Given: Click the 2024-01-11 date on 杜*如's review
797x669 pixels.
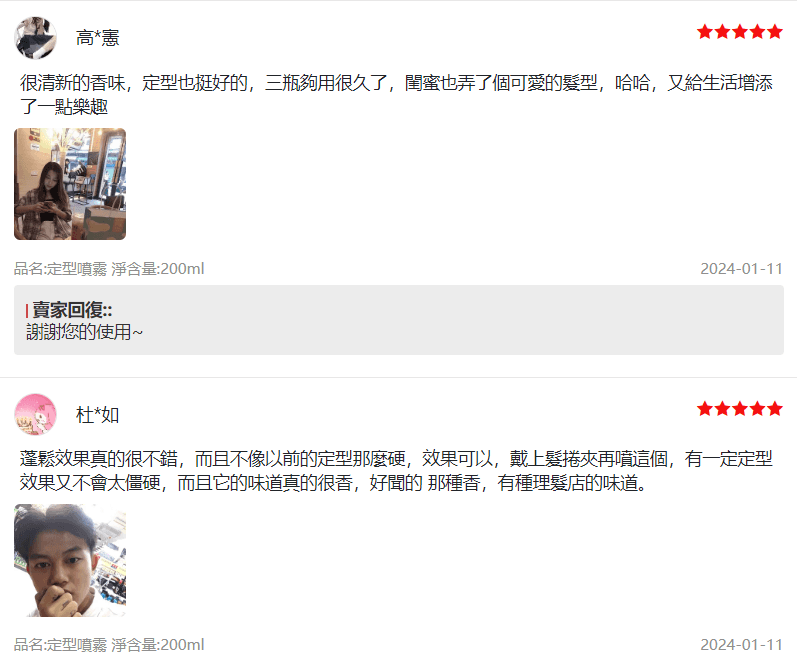Looking at the screenshot, I should click(742, 645).
